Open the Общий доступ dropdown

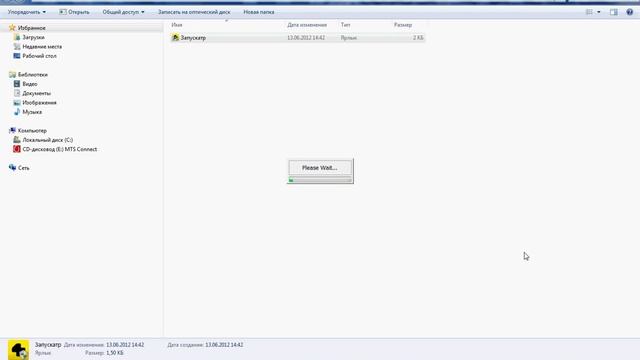tap(123, 12)
